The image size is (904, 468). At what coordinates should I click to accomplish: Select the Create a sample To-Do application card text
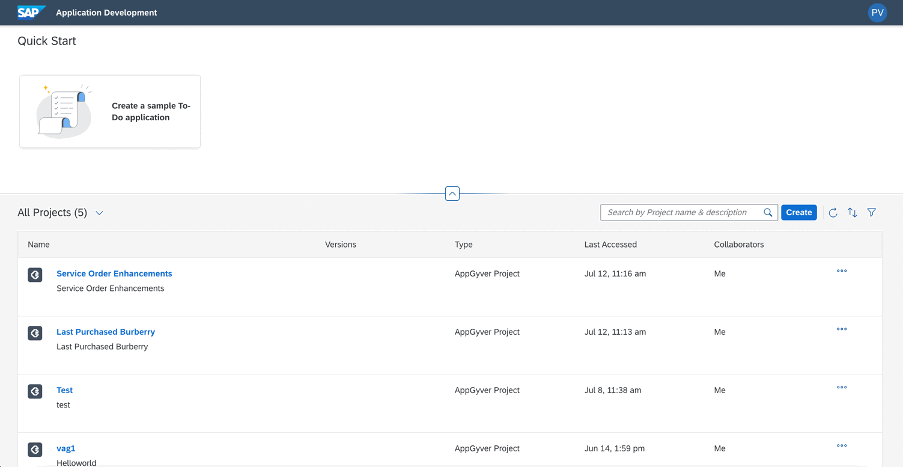[x=151, y=112]
